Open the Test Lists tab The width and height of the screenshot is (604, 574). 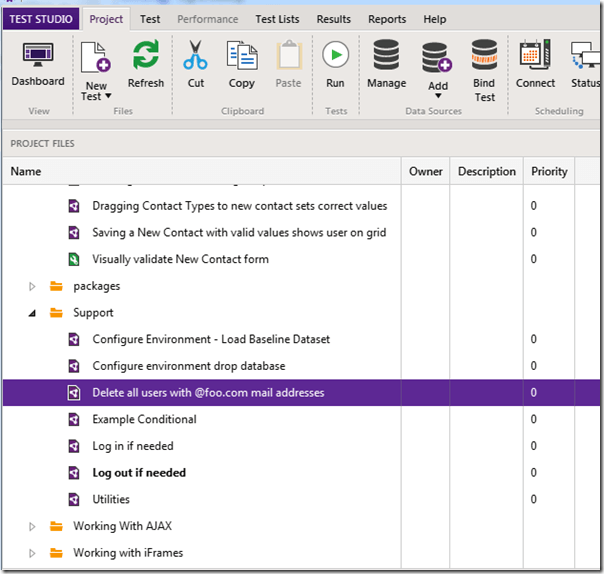pos(277,19)
